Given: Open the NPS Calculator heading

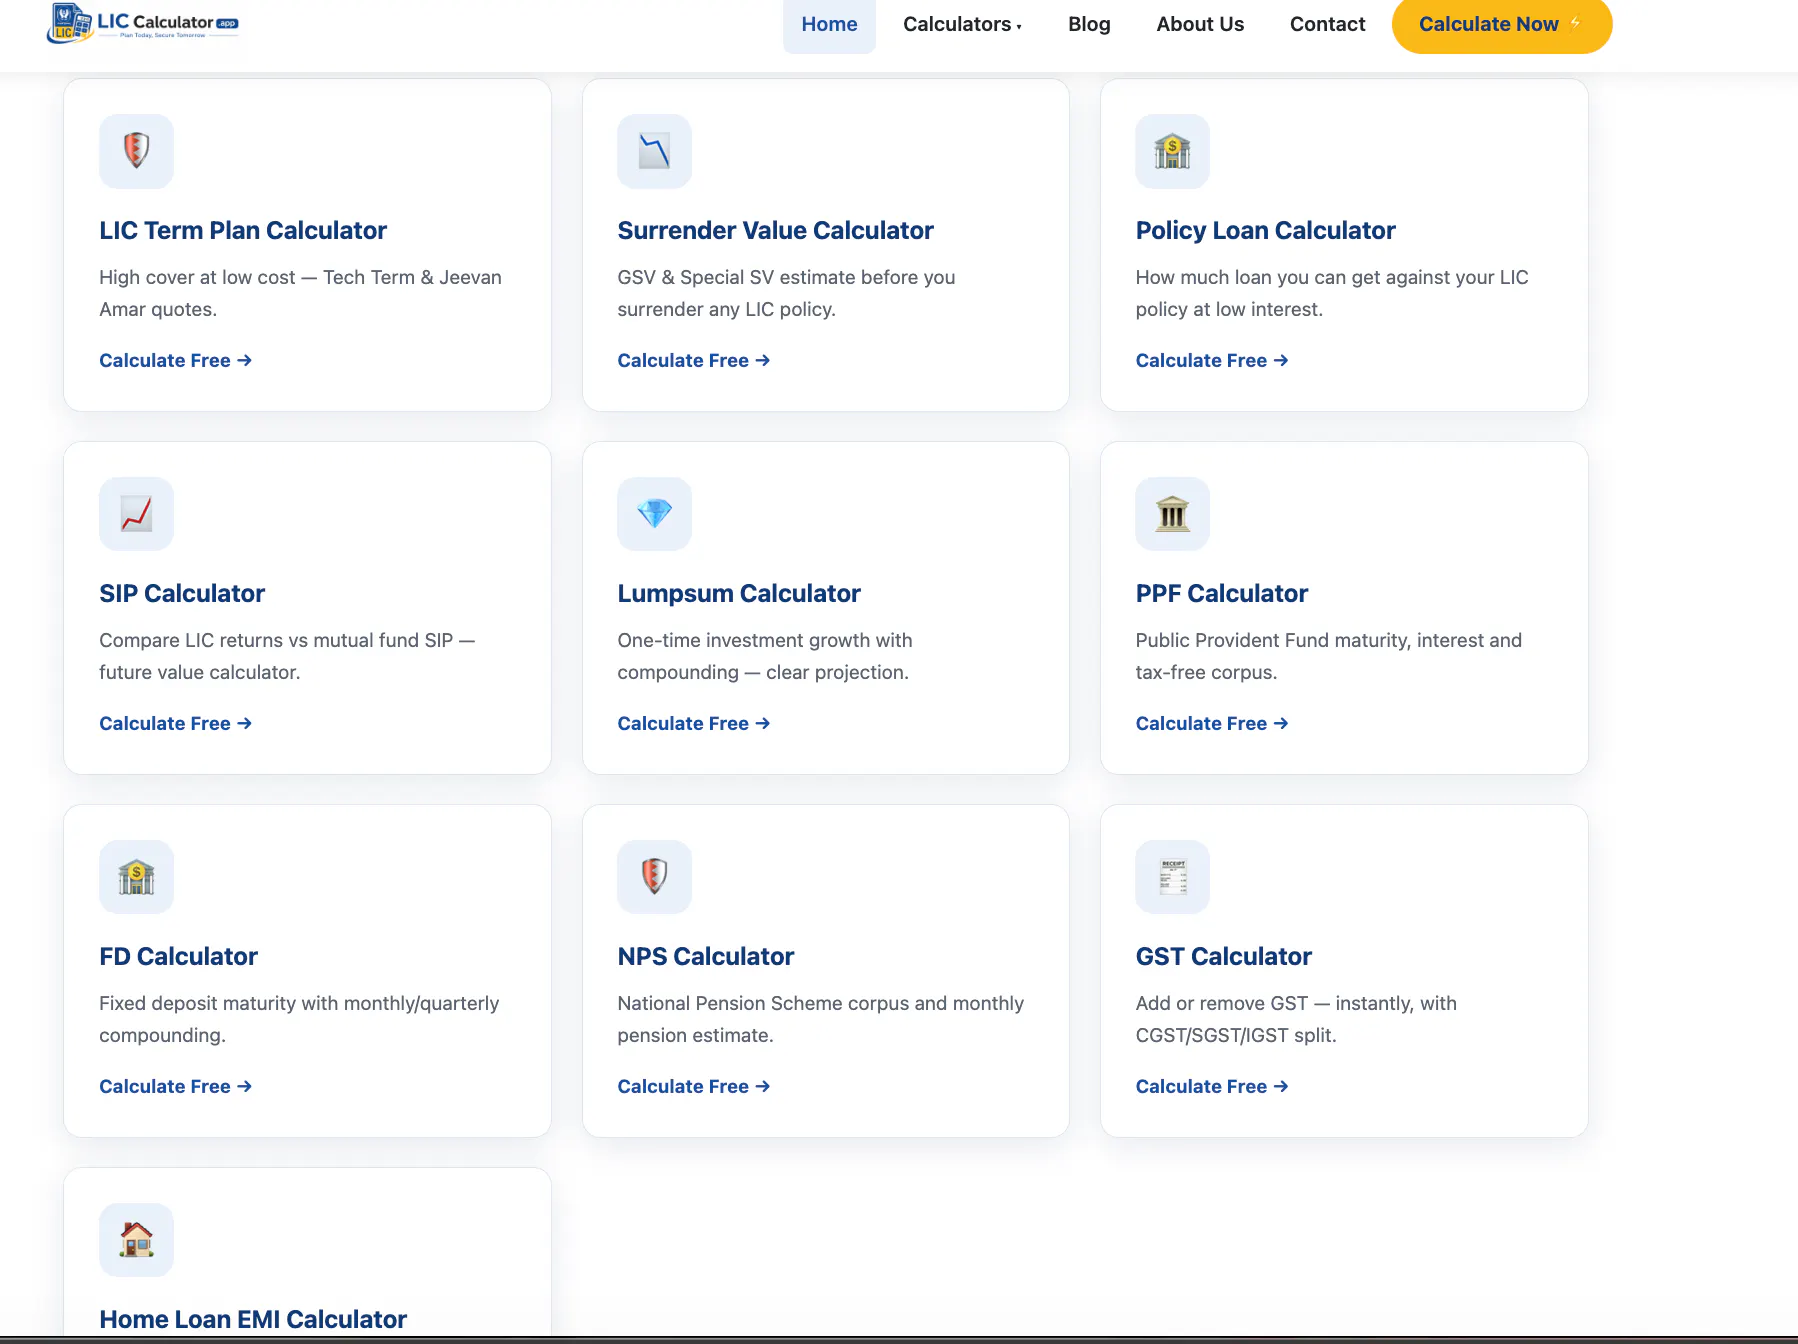Looking at the screenshot, I should pyautogui.click(x=705, y=957).
